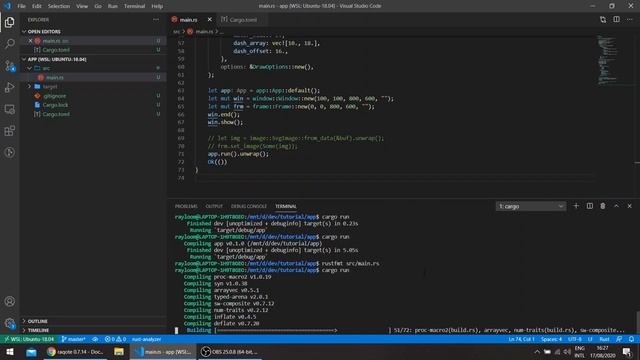
Task: Split the terminal panel
Action: (589, 206)
